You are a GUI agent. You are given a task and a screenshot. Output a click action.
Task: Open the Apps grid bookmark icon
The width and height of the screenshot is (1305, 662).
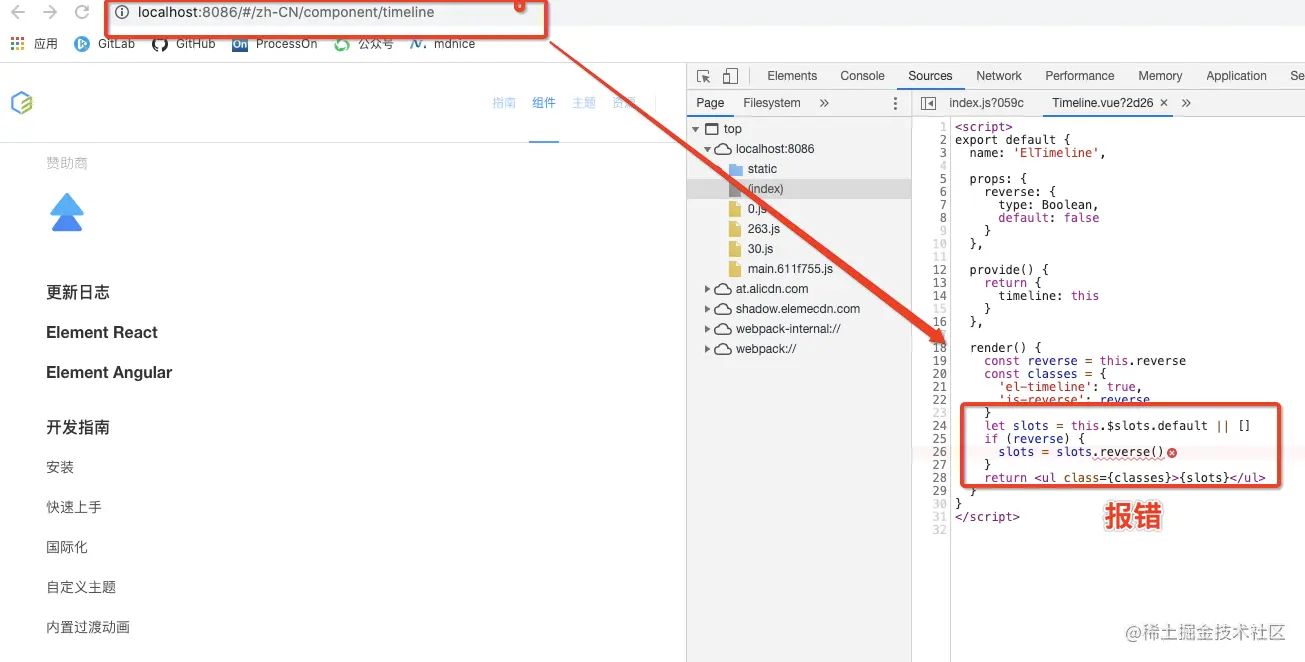(x=16, y=44)
